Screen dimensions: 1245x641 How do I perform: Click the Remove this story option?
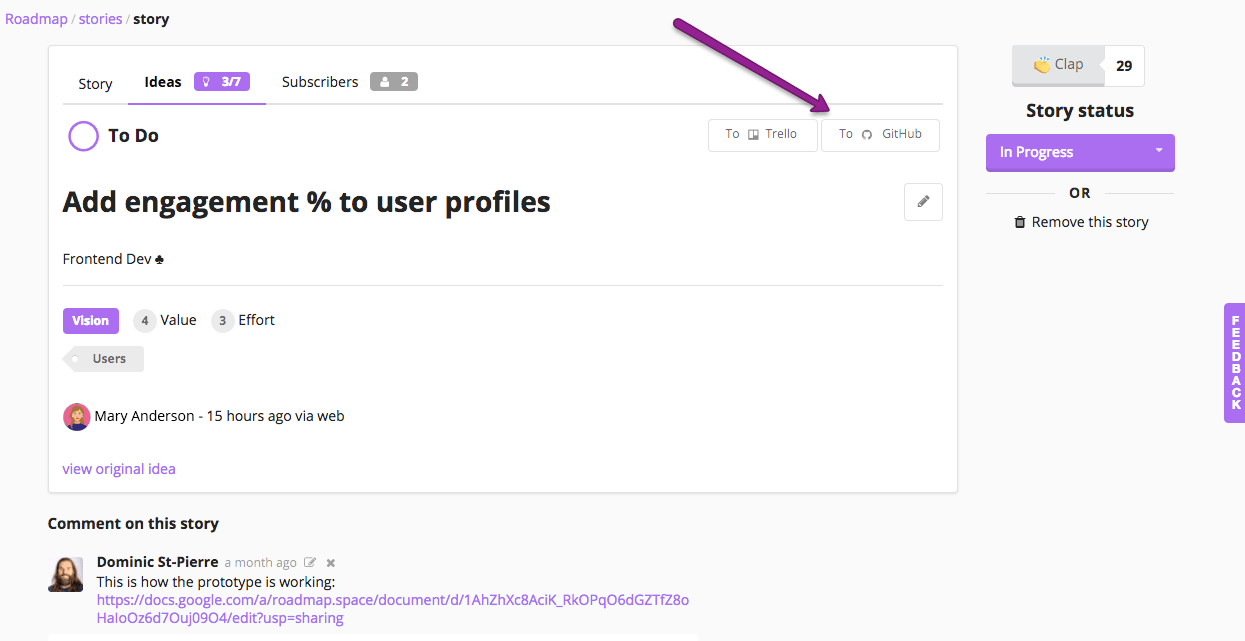click(1089, 221)
